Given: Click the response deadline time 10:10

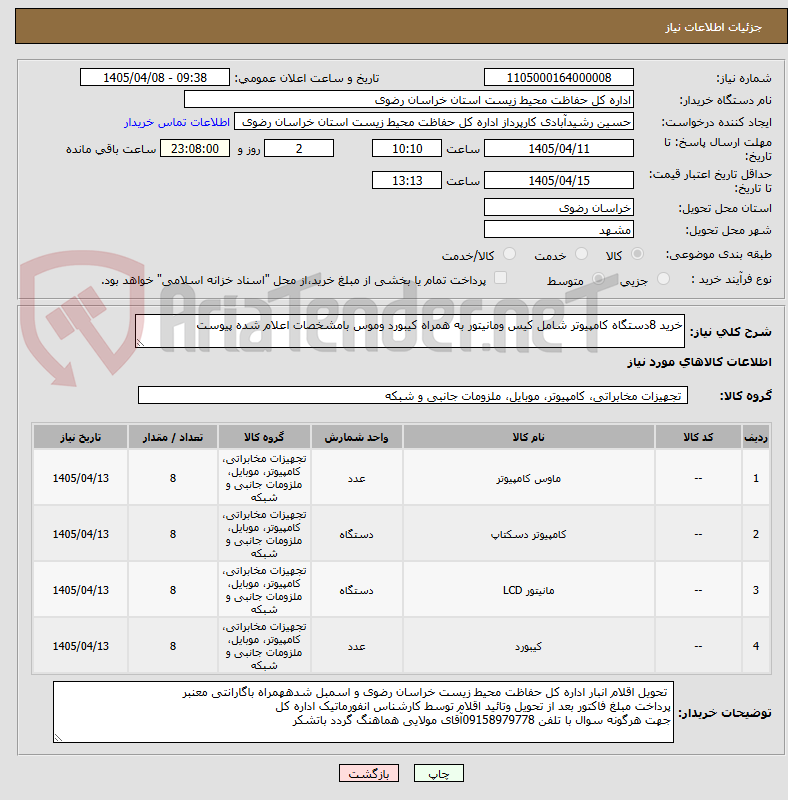Looking at the screenshot, I should point(407,148).
